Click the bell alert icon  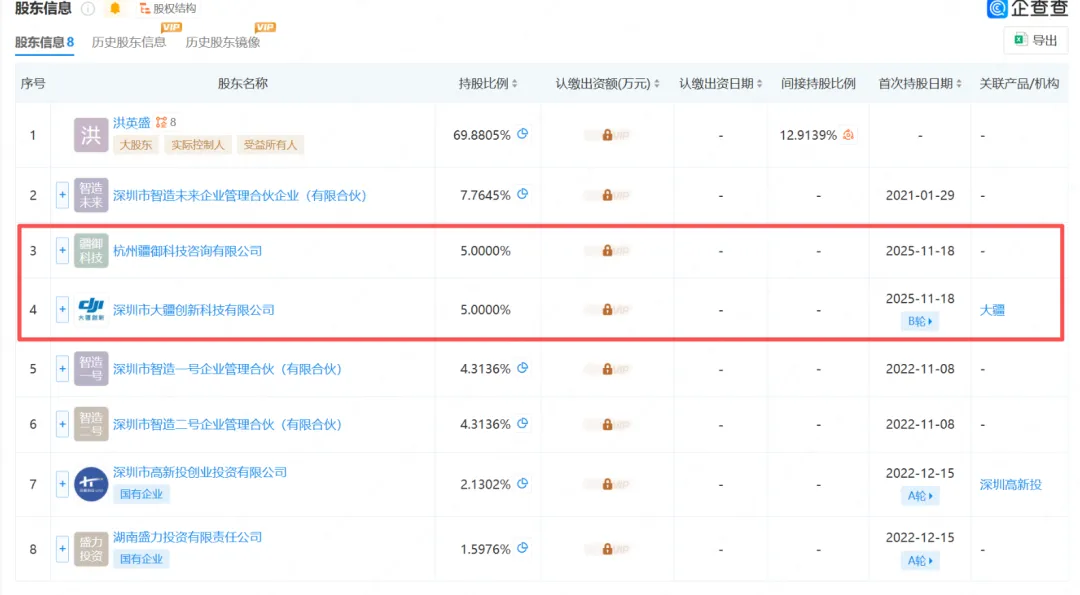point(115,8)
